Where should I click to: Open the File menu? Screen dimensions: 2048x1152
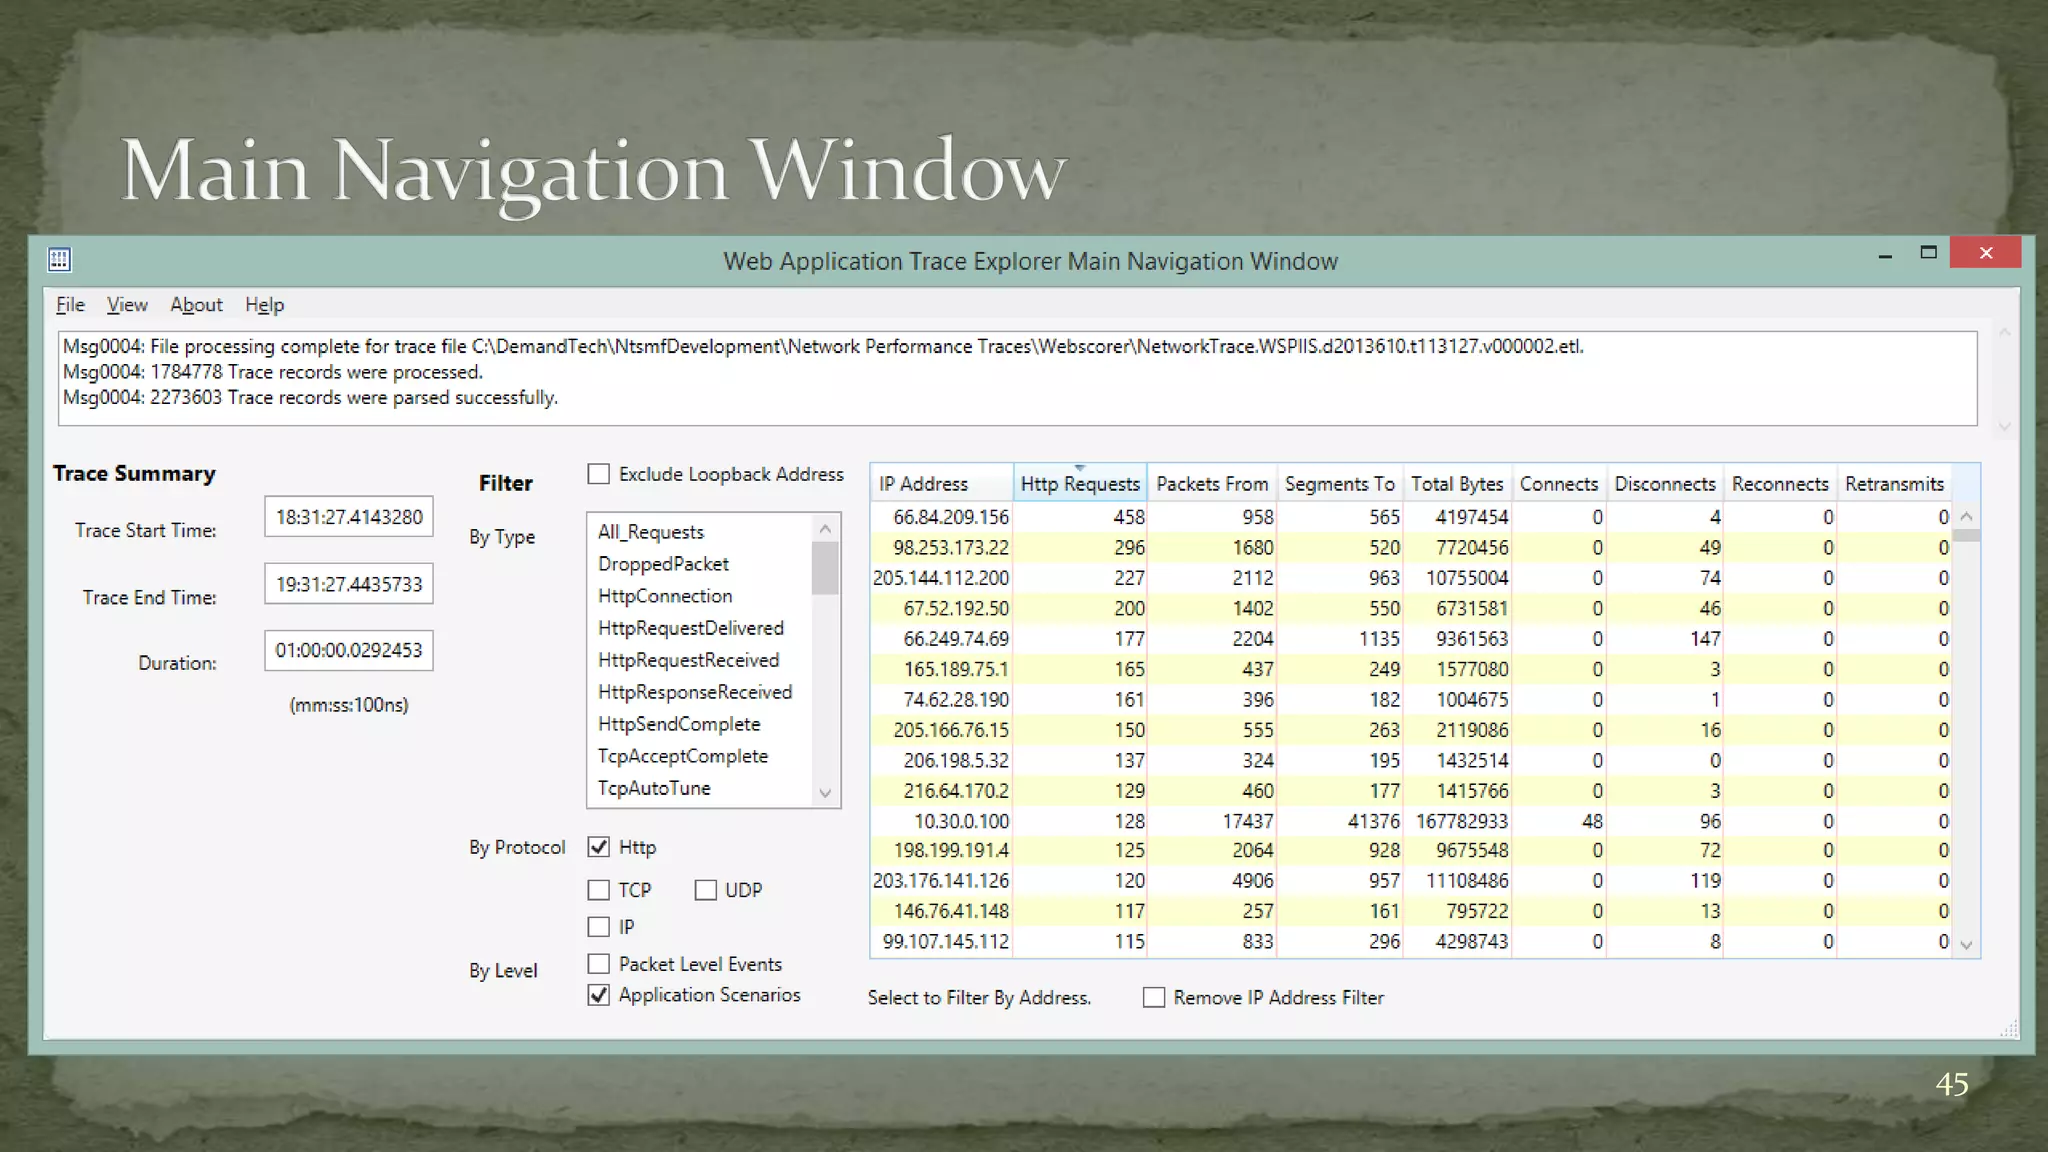pos(70,305)
